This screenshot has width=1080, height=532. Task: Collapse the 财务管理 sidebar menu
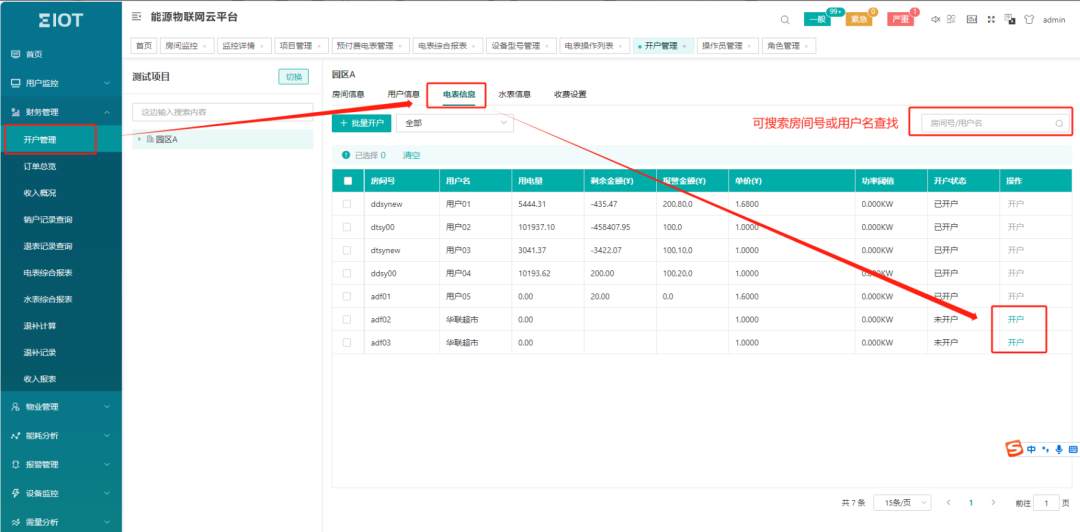click(61, 112)
